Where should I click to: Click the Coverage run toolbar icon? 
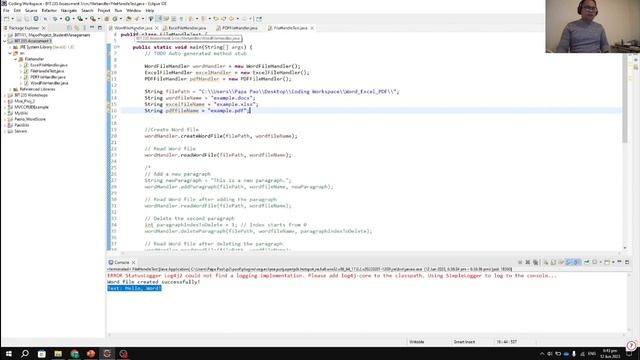point(80,19)
